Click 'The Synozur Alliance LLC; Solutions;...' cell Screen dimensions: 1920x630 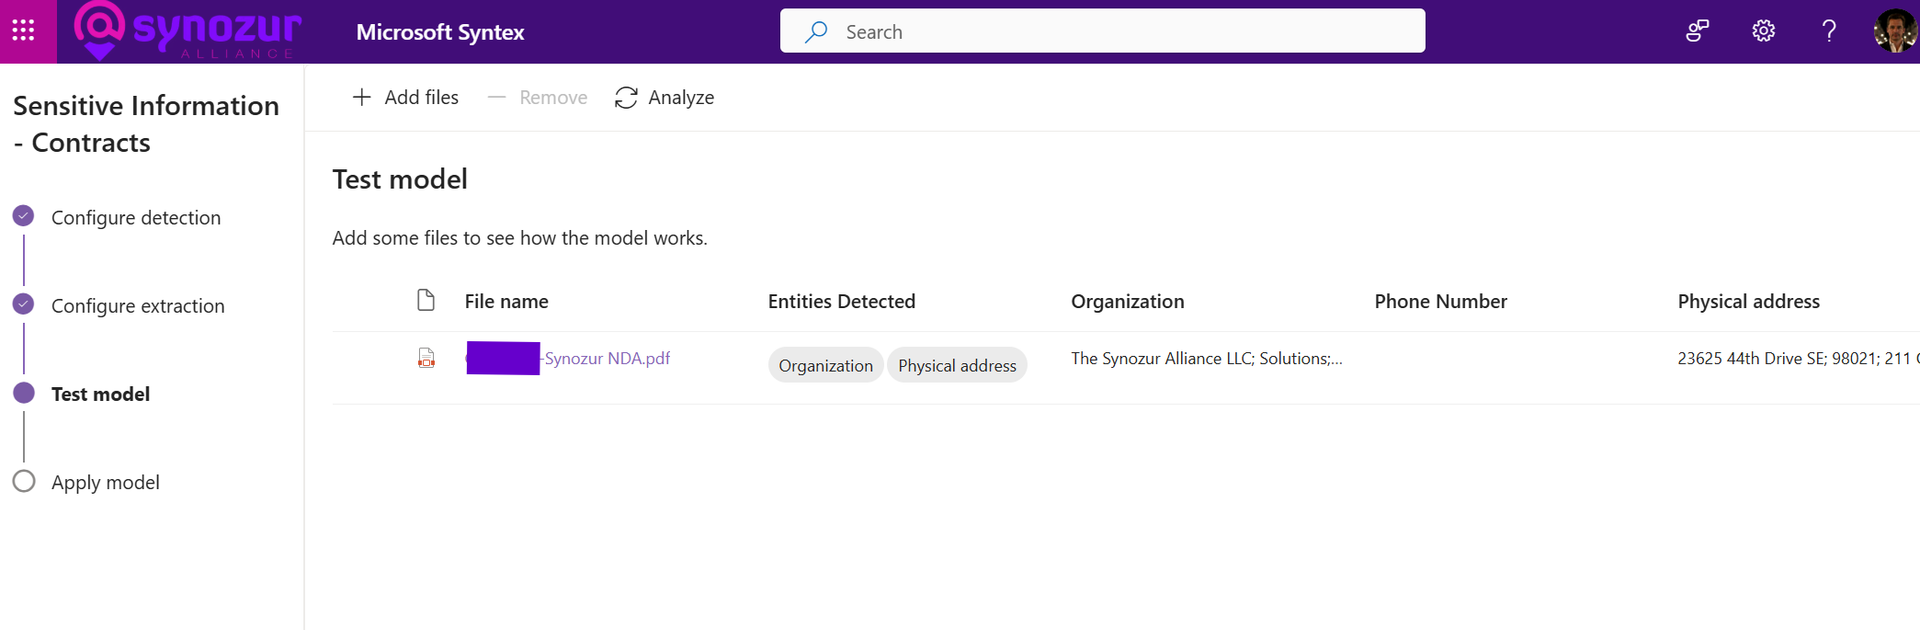(1207, 358)
